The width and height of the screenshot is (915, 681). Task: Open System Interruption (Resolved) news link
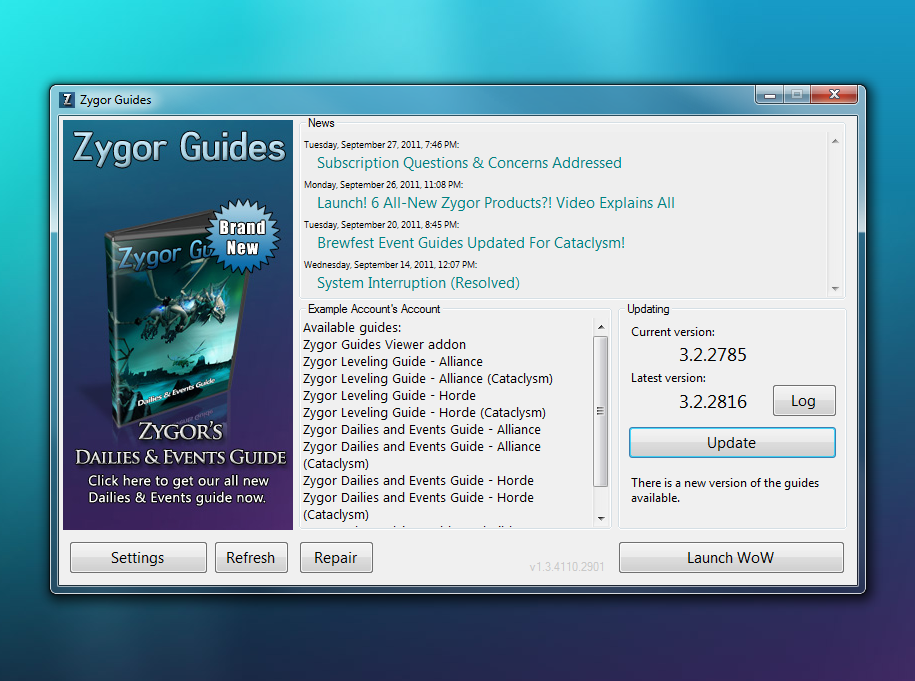[418, 283]
